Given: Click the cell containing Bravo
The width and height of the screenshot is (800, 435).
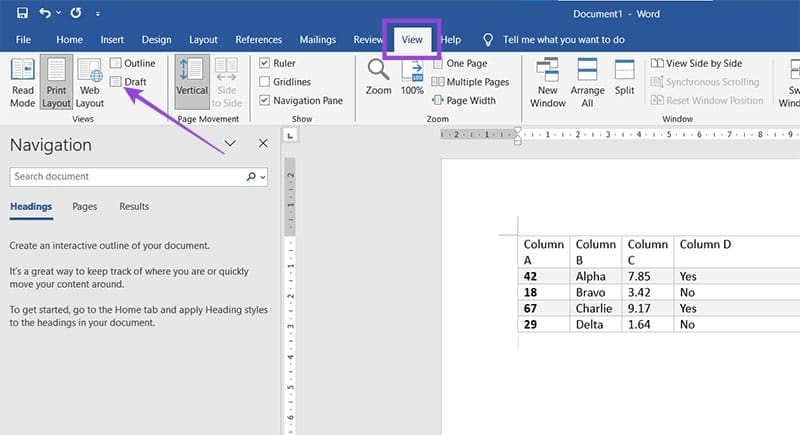Looking at the screenshot, I should click(596, 292).
